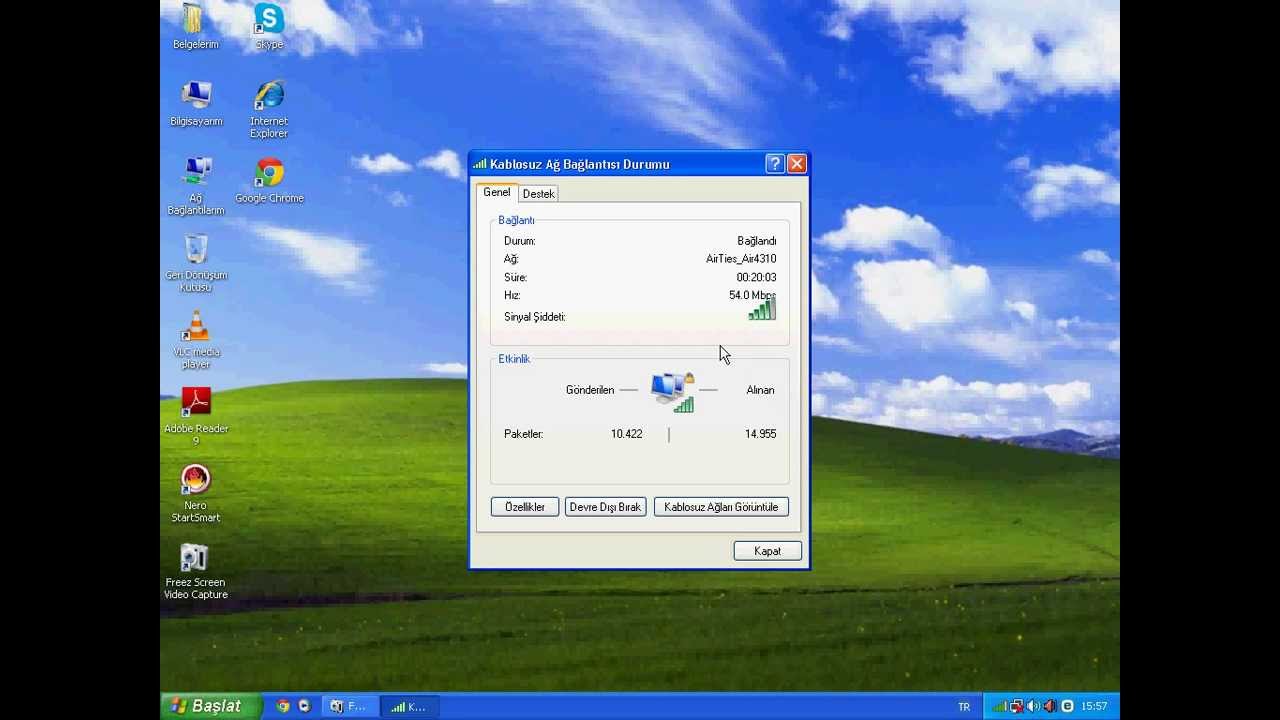Switch to the Genel tab

[497, 192]
